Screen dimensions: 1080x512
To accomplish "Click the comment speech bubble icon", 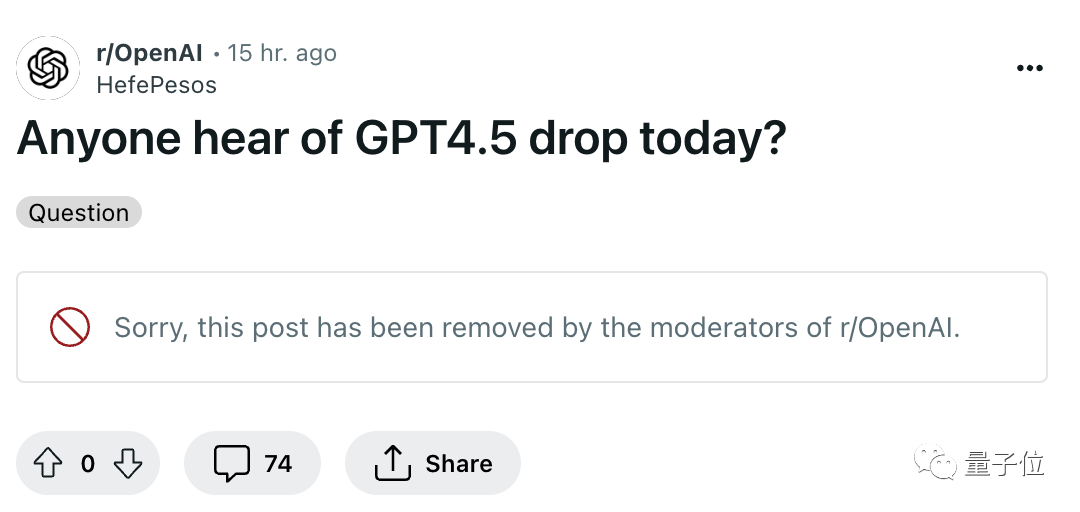I will click(231, 463).
